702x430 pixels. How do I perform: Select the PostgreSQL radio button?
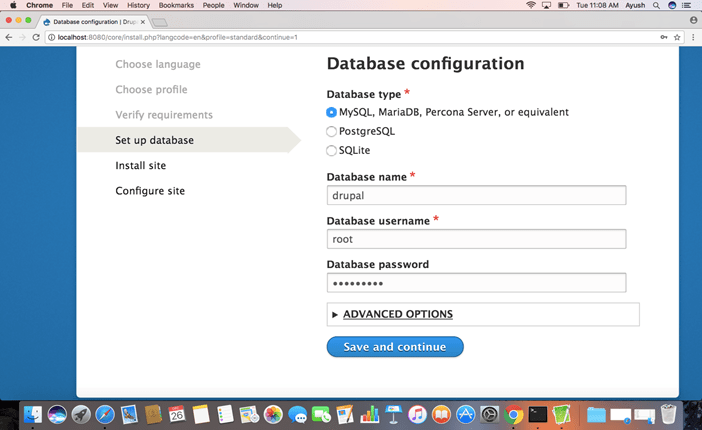pyautogui.click(x=331, y=132)
